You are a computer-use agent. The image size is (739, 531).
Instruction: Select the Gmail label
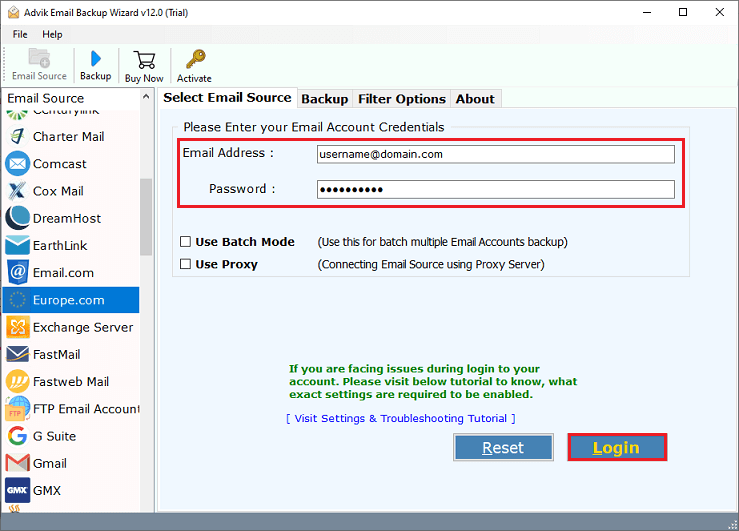click(49, 464)
